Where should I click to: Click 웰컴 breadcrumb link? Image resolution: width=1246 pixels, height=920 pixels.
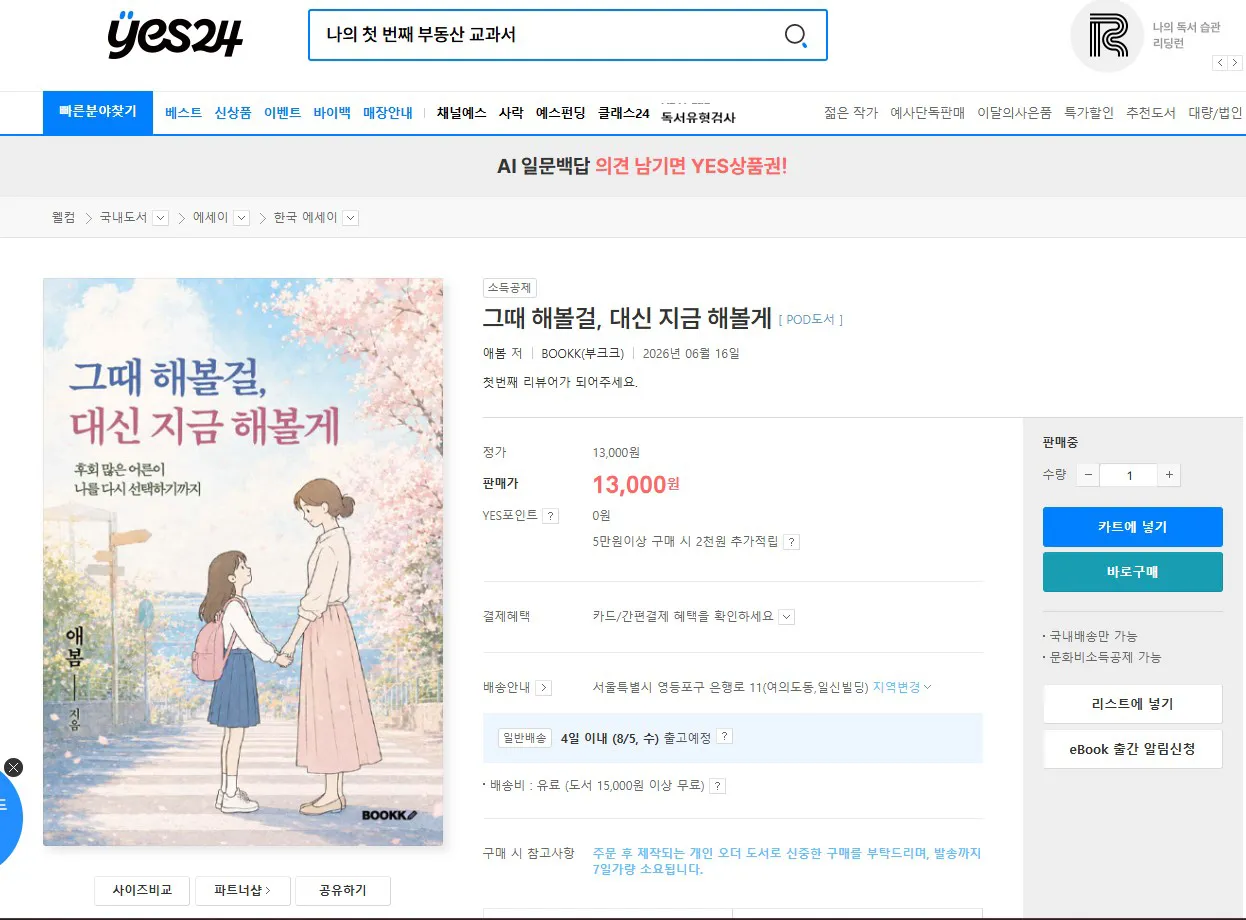tap(63, 217)
